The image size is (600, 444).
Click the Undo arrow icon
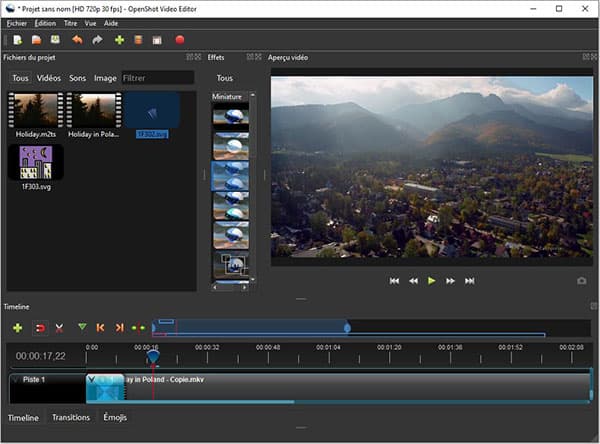tap(76, 40)
